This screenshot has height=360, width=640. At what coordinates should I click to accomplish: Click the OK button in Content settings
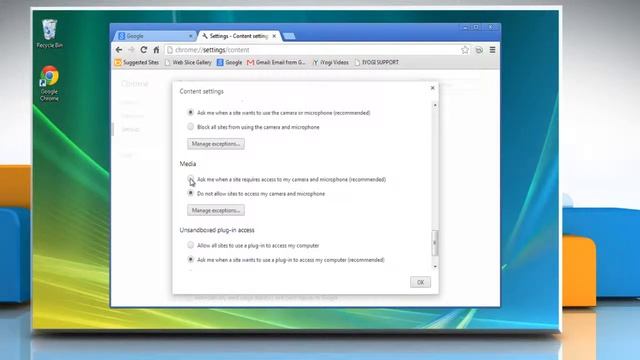pos(420,282)
